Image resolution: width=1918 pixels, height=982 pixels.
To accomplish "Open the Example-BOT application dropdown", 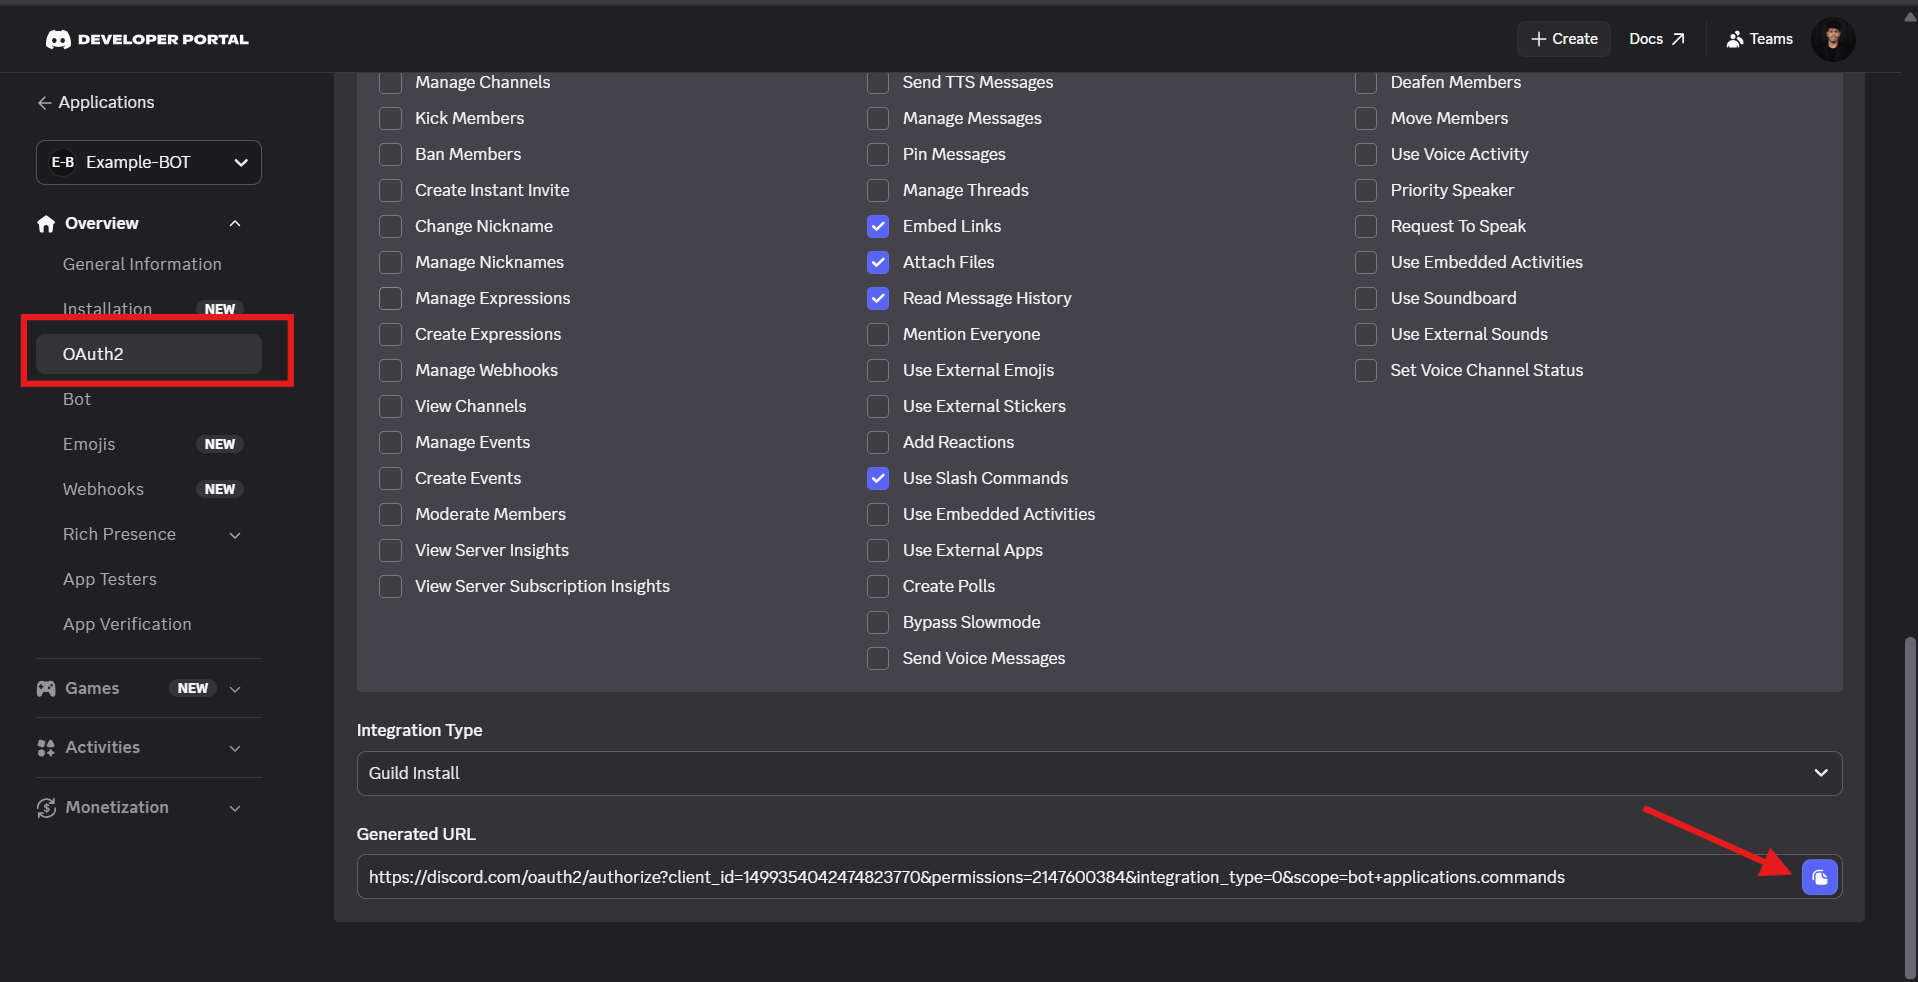I will 149,162.
